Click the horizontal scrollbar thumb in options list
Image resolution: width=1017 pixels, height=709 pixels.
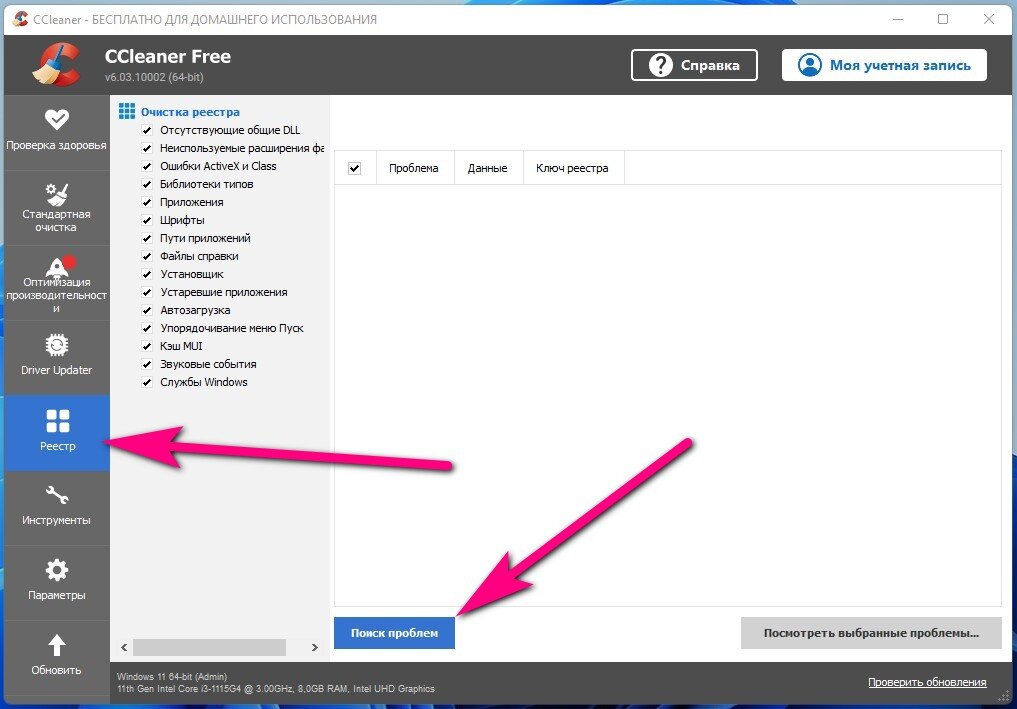coord(209,647)
